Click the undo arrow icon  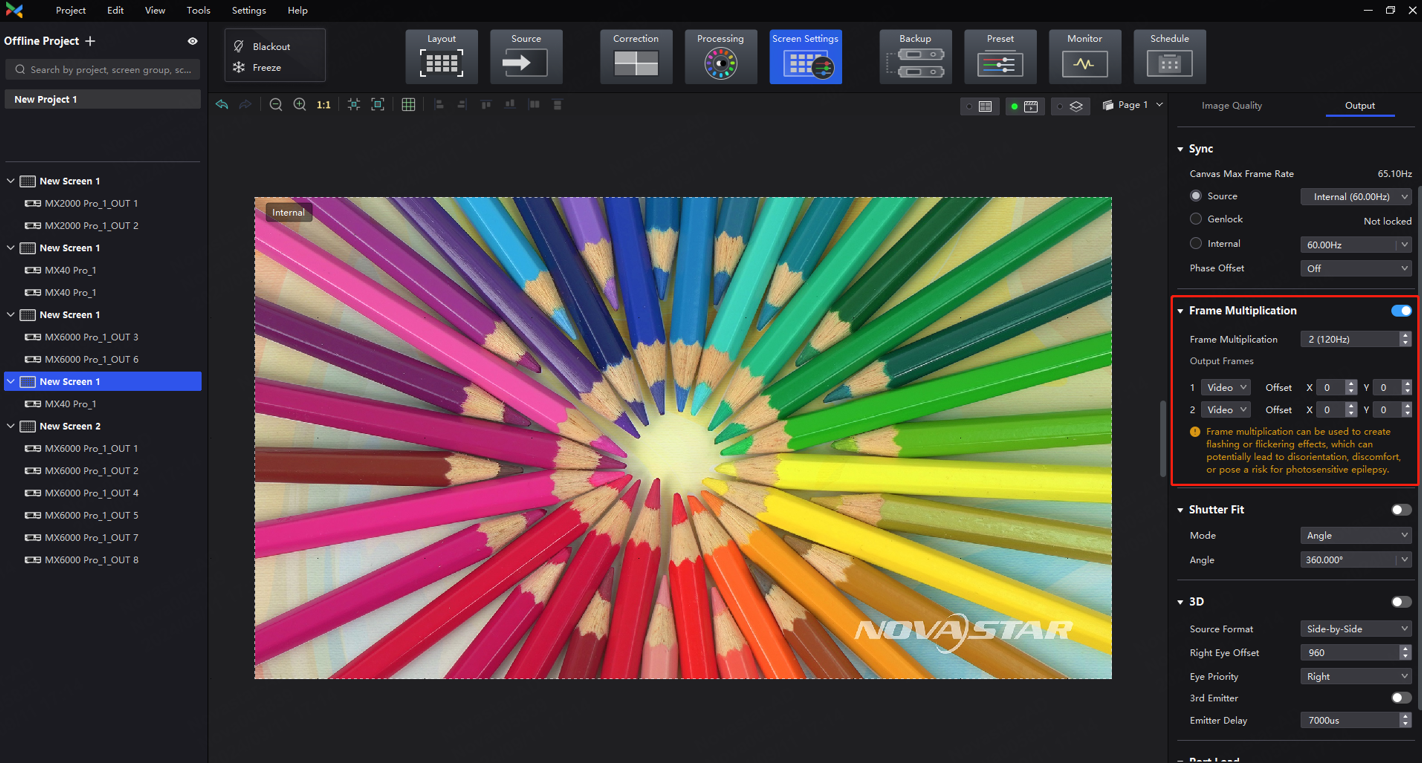[x=222, y=105]
